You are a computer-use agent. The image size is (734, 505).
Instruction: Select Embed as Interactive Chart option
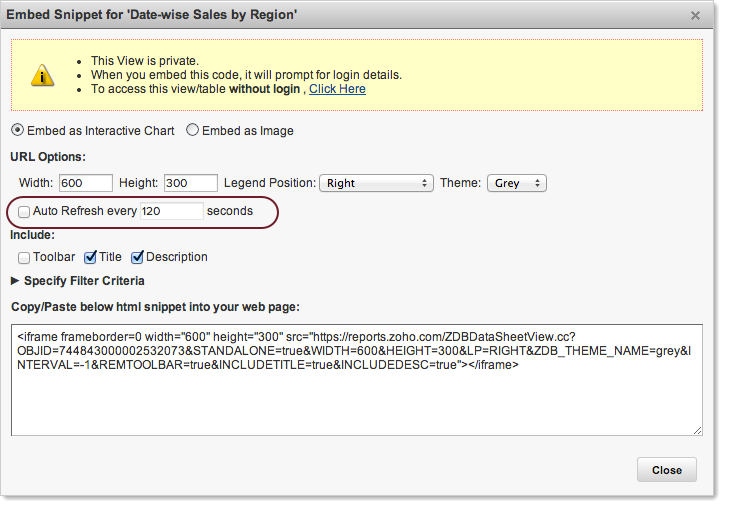click(17, 131)
